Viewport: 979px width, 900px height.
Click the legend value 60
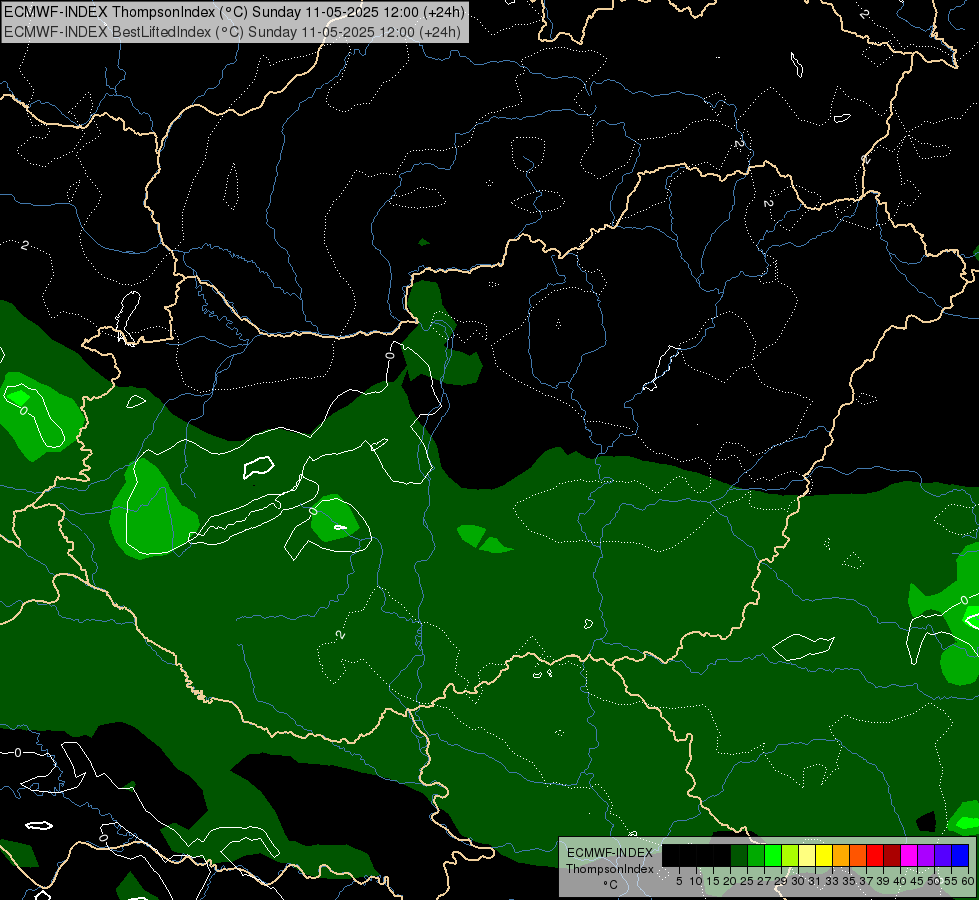coord(968,881)
